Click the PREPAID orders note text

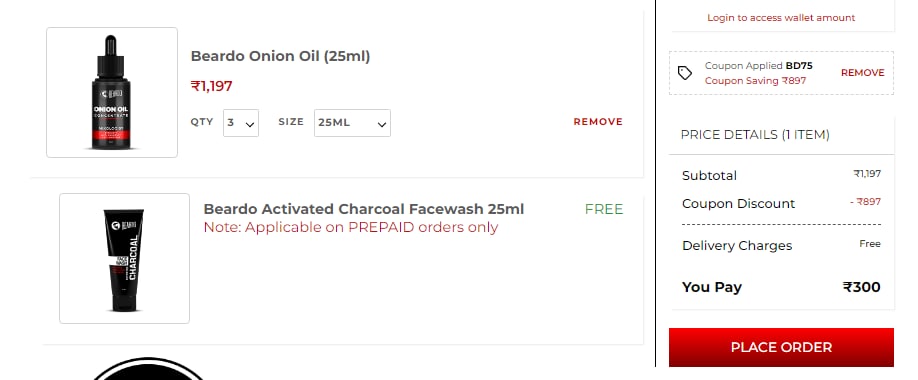click(x=351, y=227)
